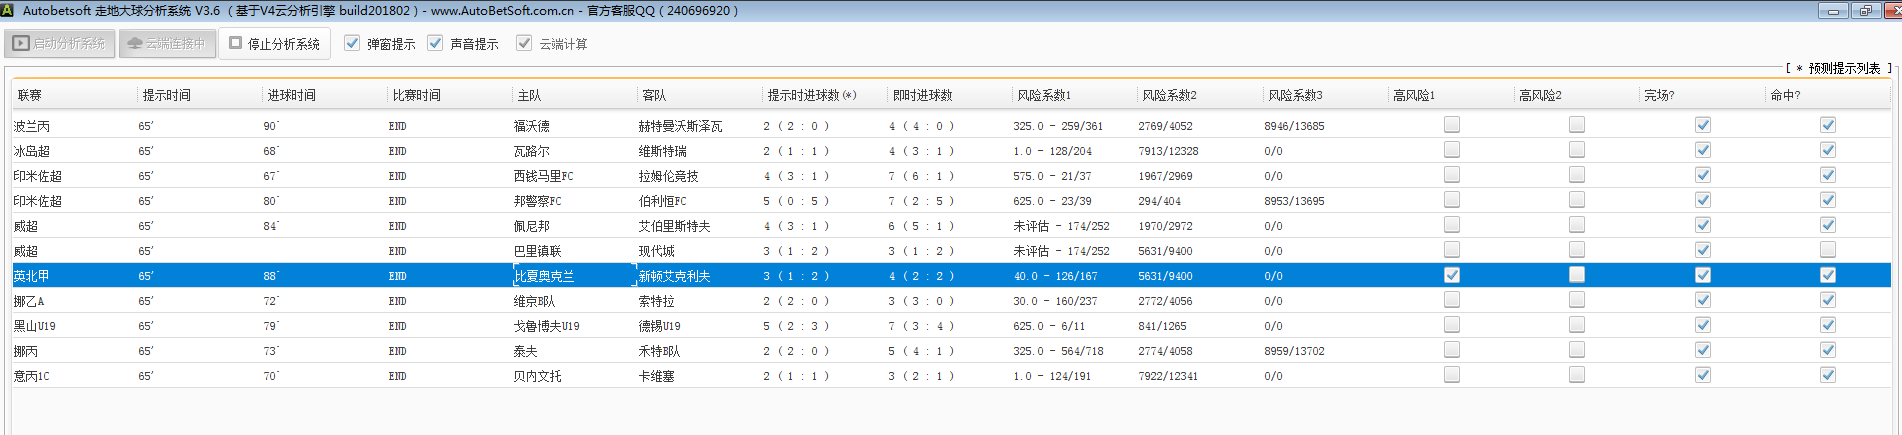This screenshot has height=435, width=1902.
Task: Click the 风险系数1 column header
Action: point(1044,95)
